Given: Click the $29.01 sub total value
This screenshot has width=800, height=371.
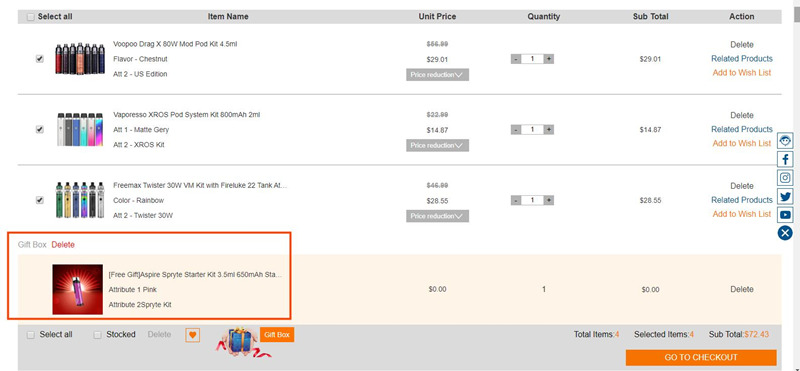Looking at the screenshot, I should (x=650, y=59).
